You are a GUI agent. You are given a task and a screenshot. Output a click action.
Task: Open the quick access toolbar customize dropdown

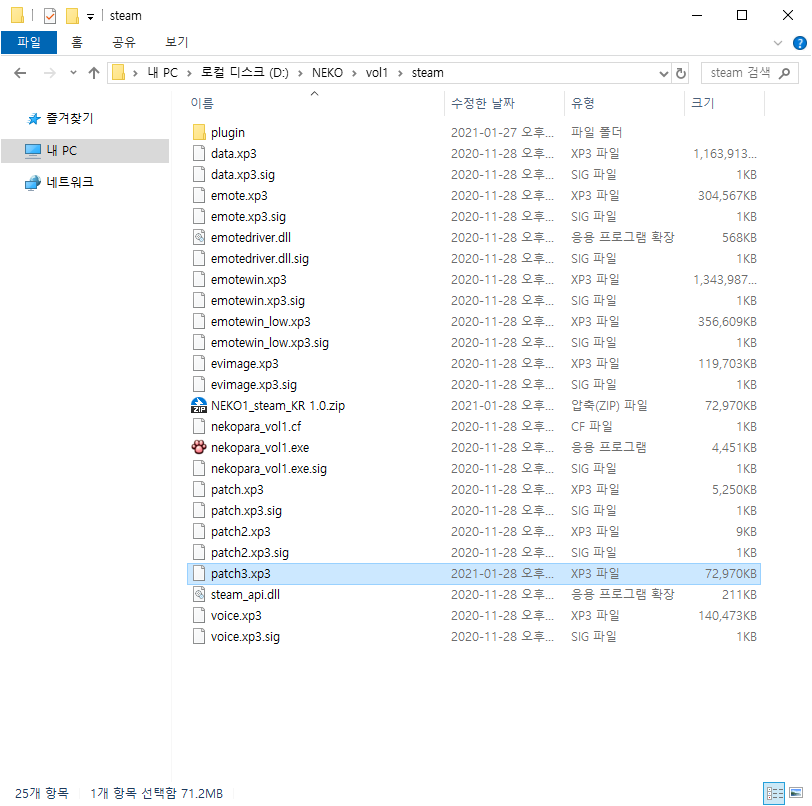pyautogui.click(x=90, y=17)
